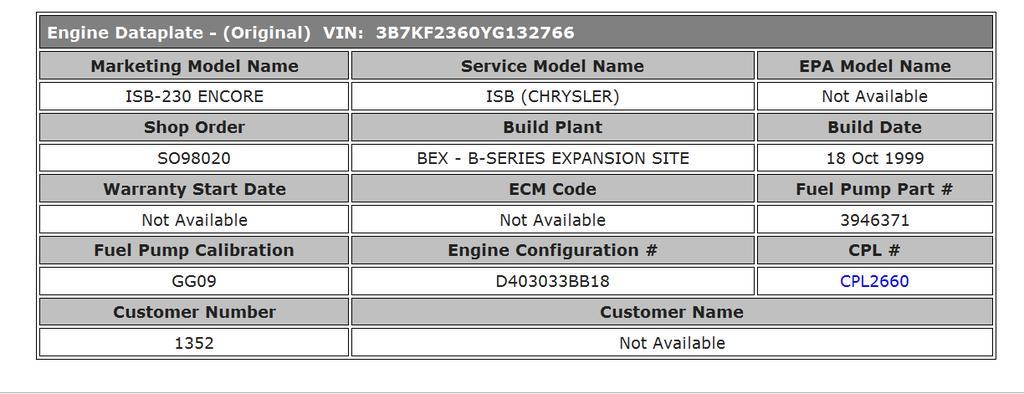Screen dimensions: 1024x394
Task: Click the Shop Order header cell
Action: 194,127
